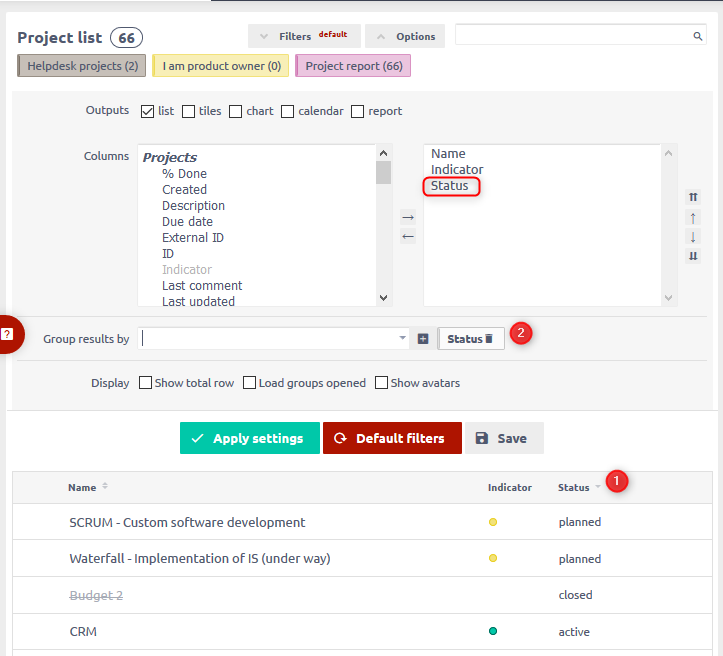
Task: Add column with right arrow icon
Action: (x=407, y=216)
